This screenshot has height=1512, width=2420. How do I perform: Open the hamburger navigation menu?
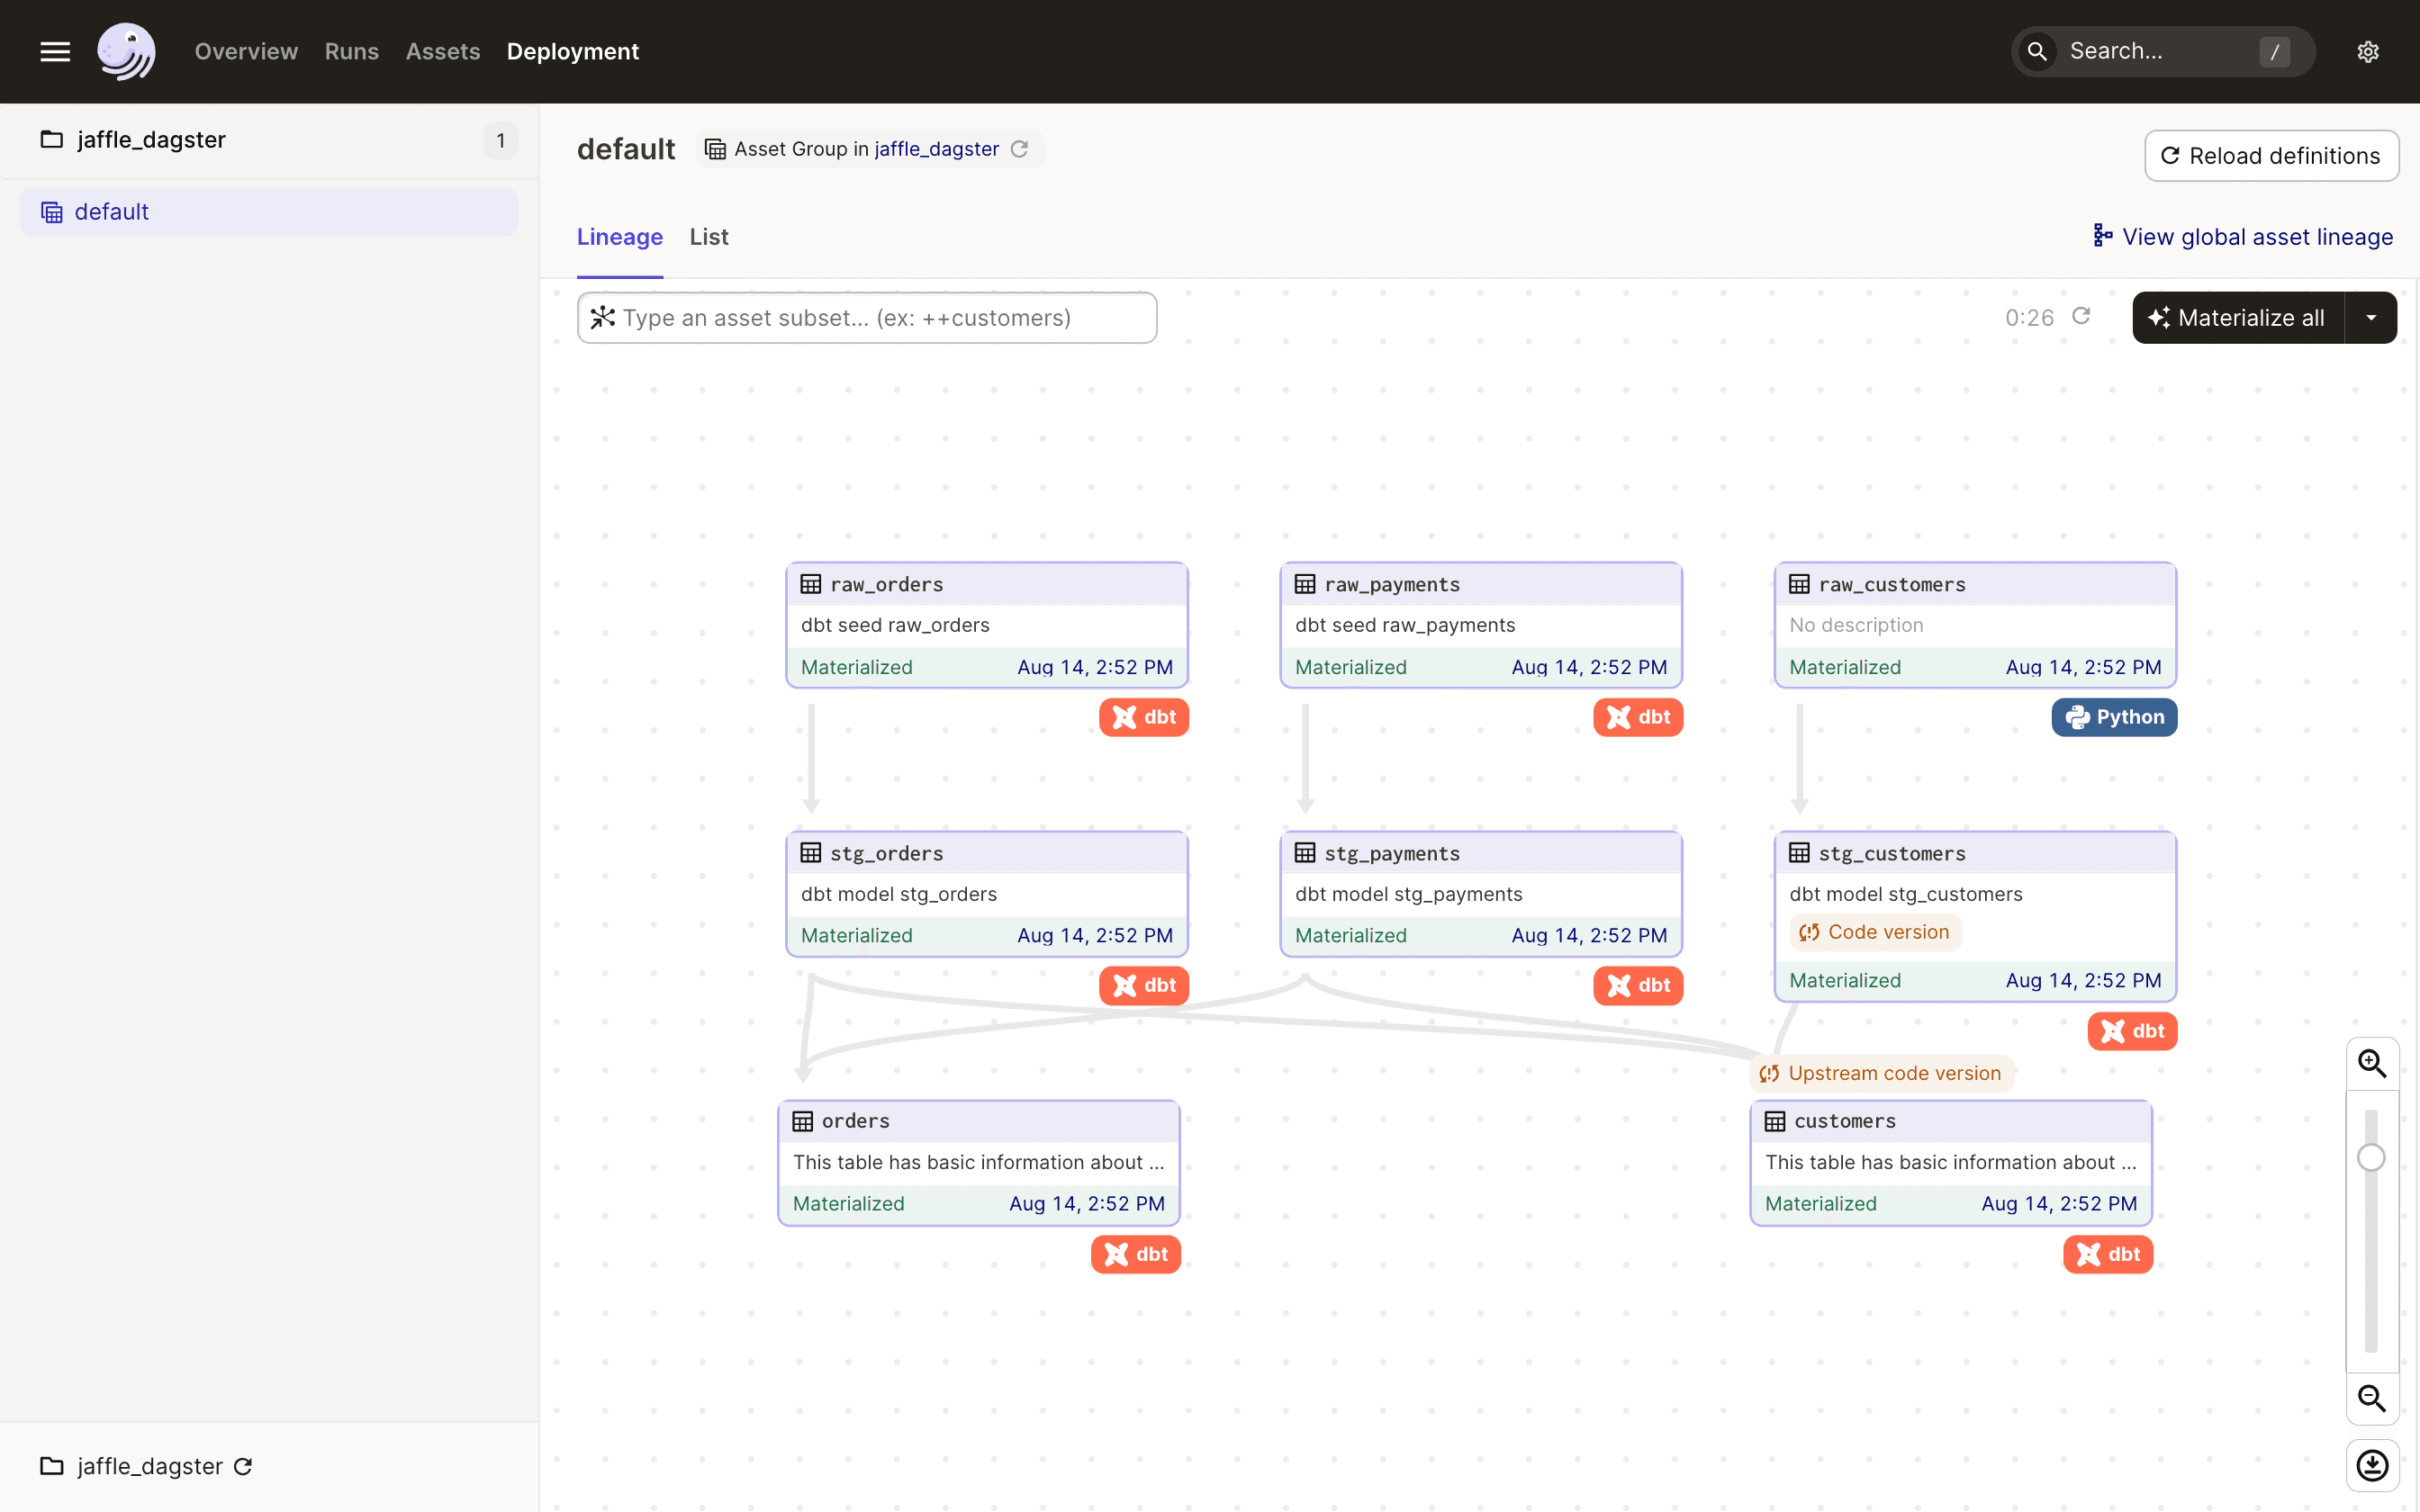[x=54, y=51]
